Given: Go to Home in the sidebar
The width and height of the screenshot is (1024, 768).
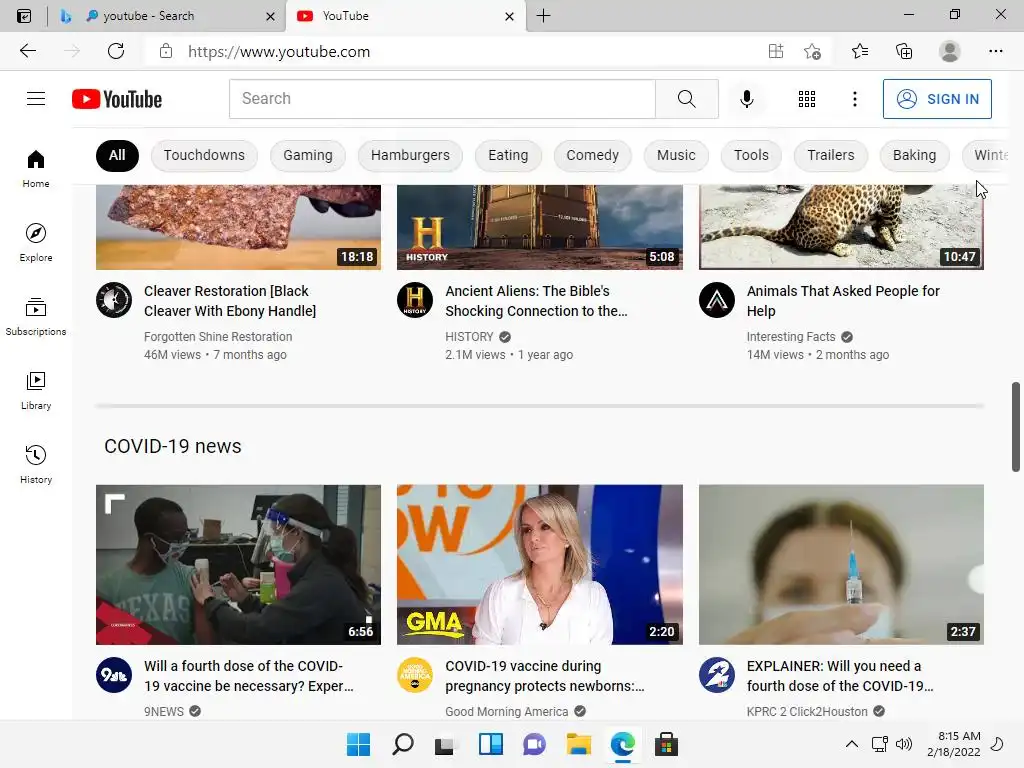Looking at the screenshot, I should click(x=36, y=168).
